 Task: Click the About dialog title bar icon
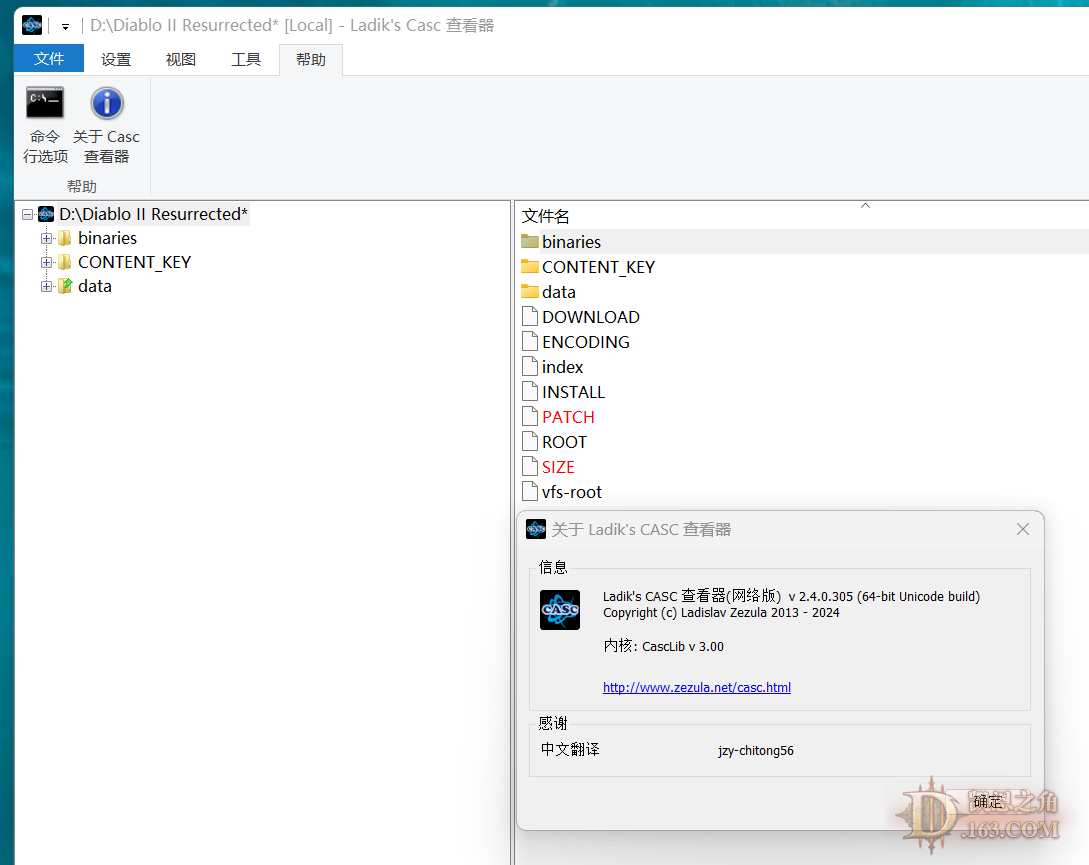(536, 529)
